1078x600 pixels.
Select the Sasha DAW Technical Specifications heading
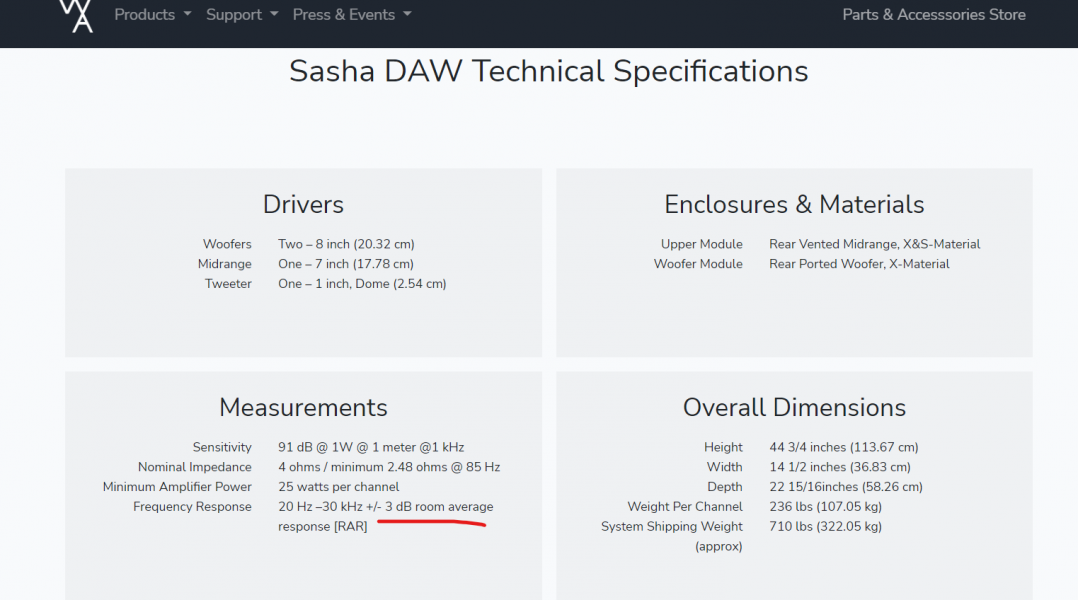coord(549,71)
